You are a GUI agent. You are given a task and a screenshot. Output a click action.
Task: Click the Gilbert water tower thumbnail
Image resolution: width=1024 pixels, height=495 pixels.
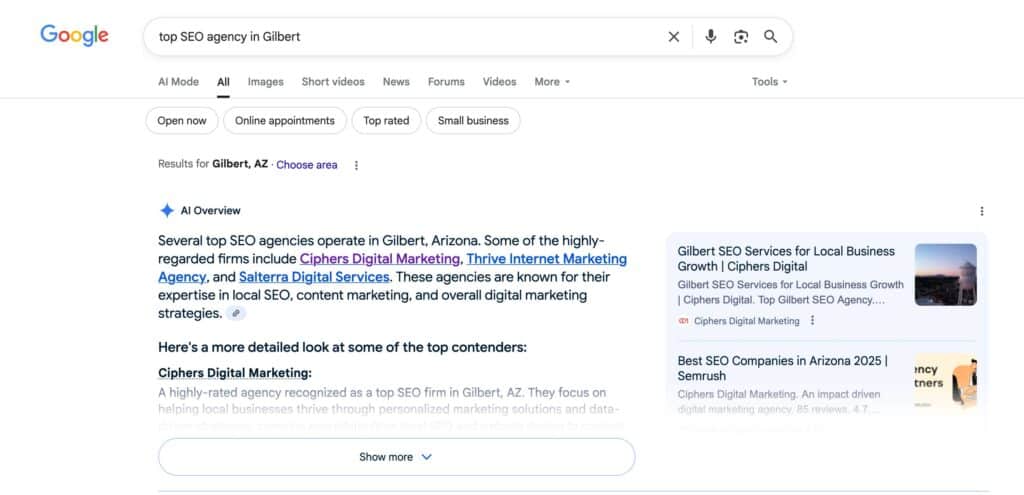946,275
